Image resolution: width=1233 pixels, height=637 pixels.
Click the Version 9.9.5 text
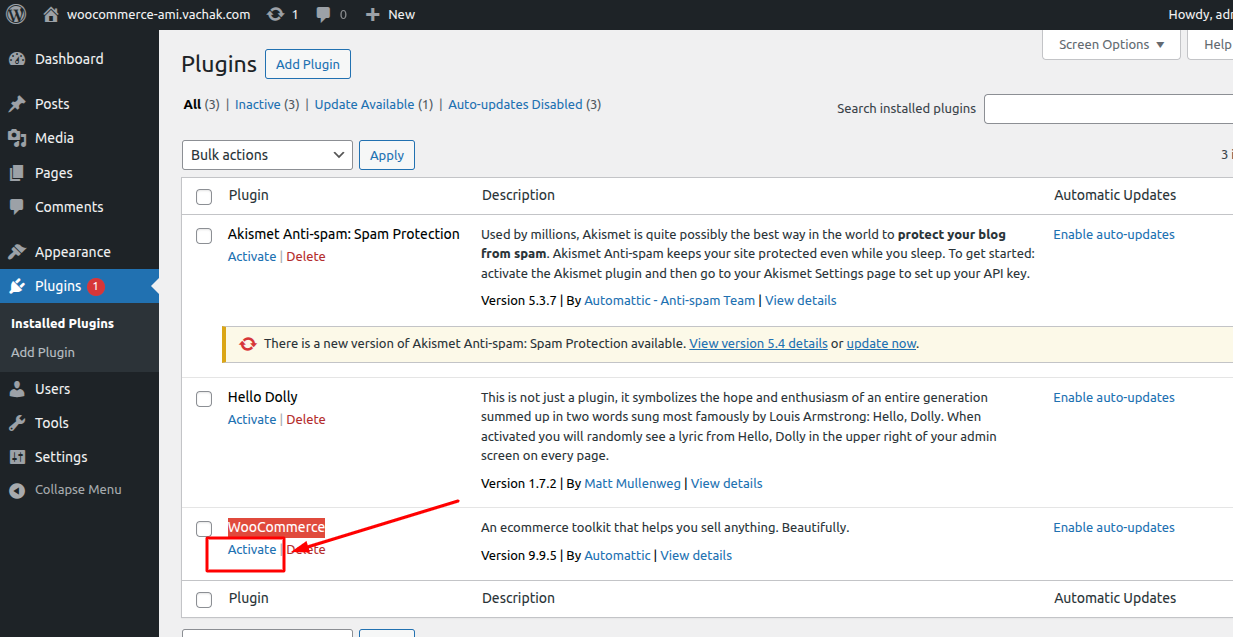point(519,555)
